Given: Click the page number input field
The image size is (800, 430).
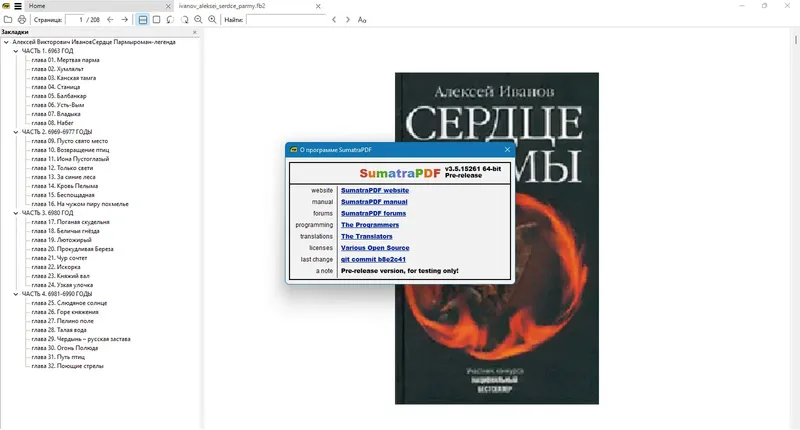Looking at the screenshot, I should 74,19.
